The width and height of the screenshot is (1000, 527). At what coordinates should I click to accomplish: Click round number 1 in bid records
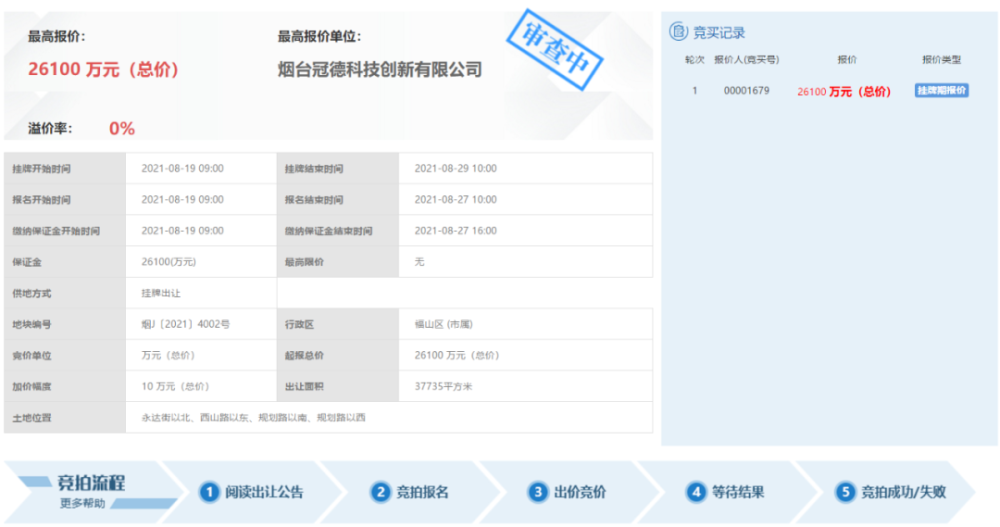point(695,91)
